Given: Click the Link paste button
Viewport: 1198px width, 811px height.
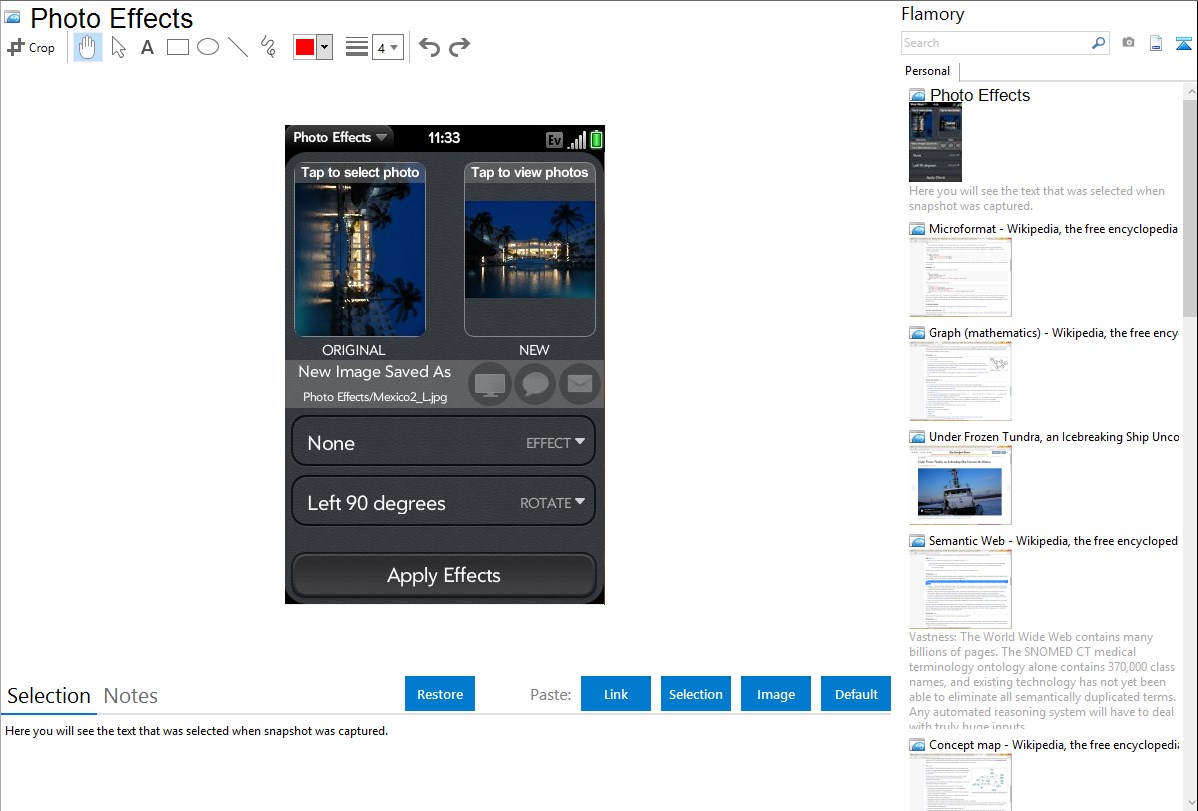Looking at the screenshot, I should (616, 694).
